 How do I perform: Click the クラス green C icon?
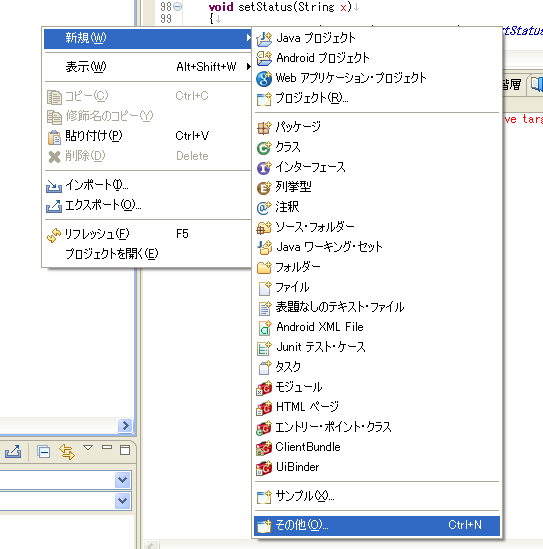[x=264, y=148]
